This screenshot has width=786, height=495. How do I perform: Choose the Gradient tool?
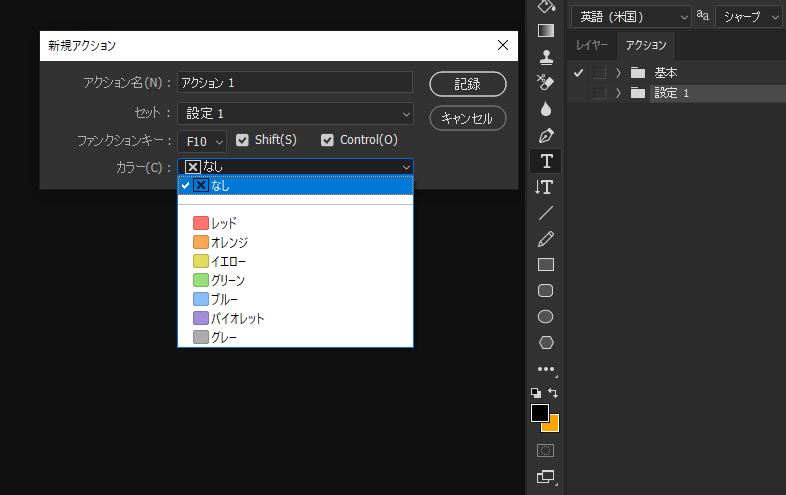tap(546, 31)
